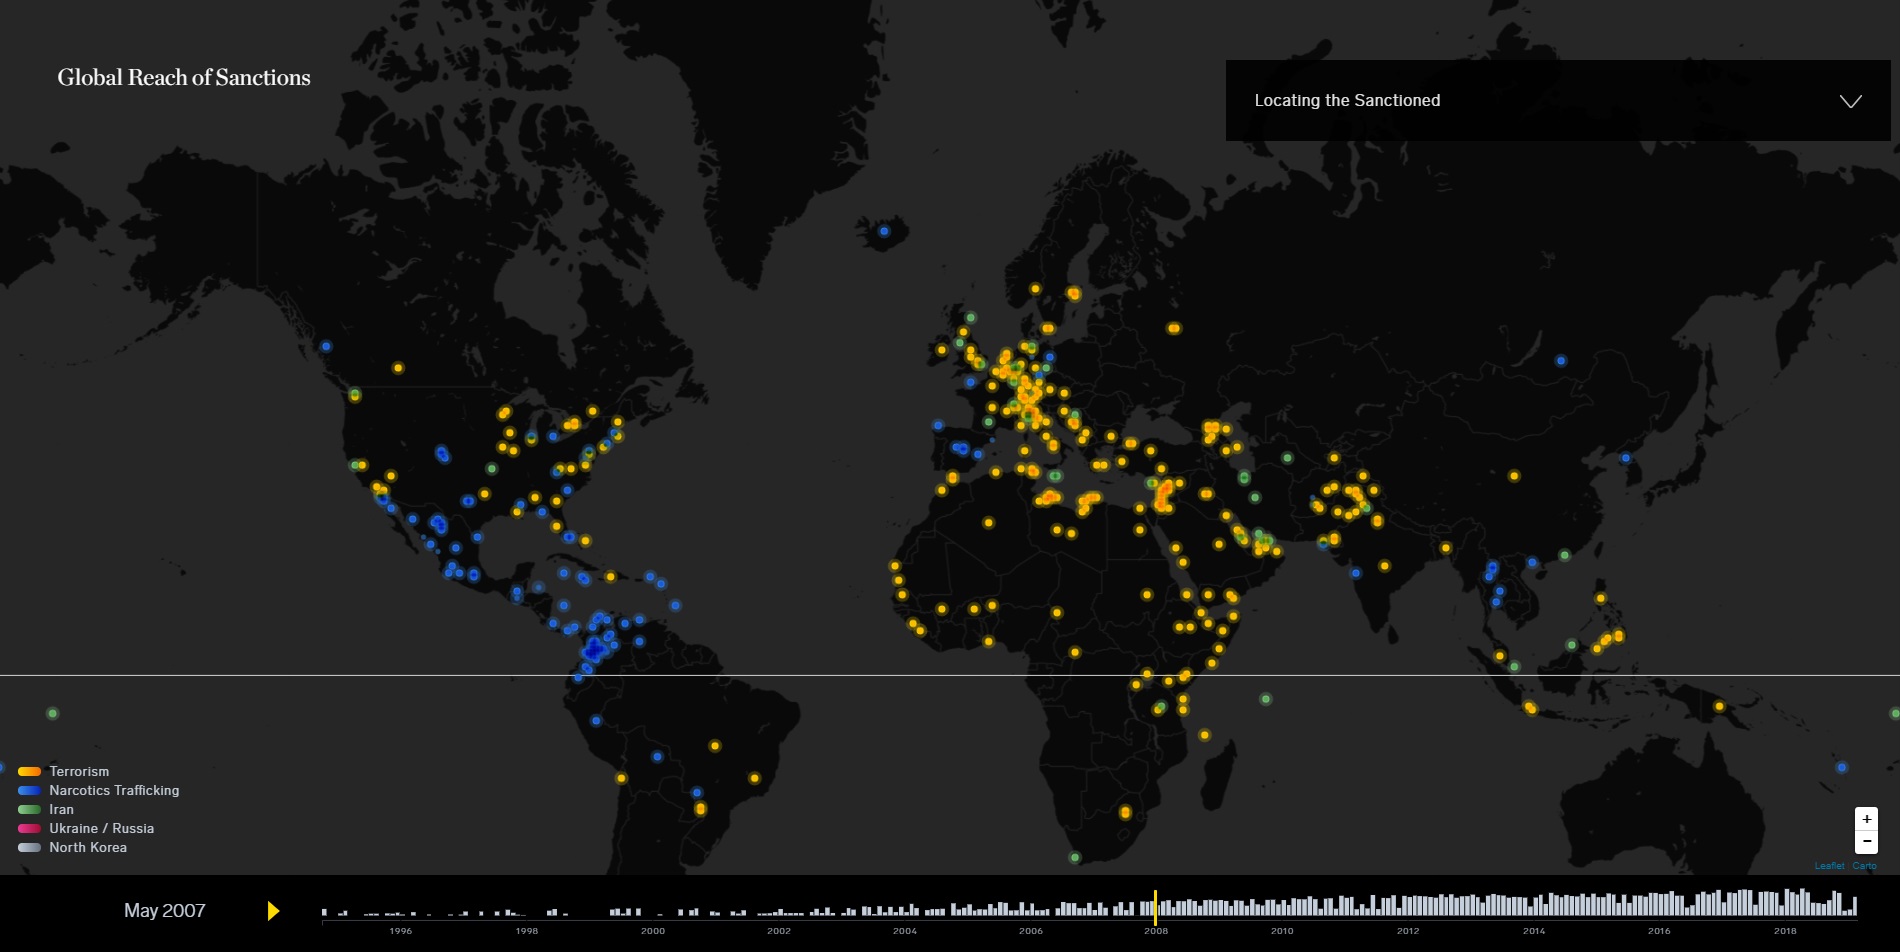Toggle the Ukraine / Russia legend label
Image resolution: width=1900 pixels, height=952 pixels.
(102, 828)
